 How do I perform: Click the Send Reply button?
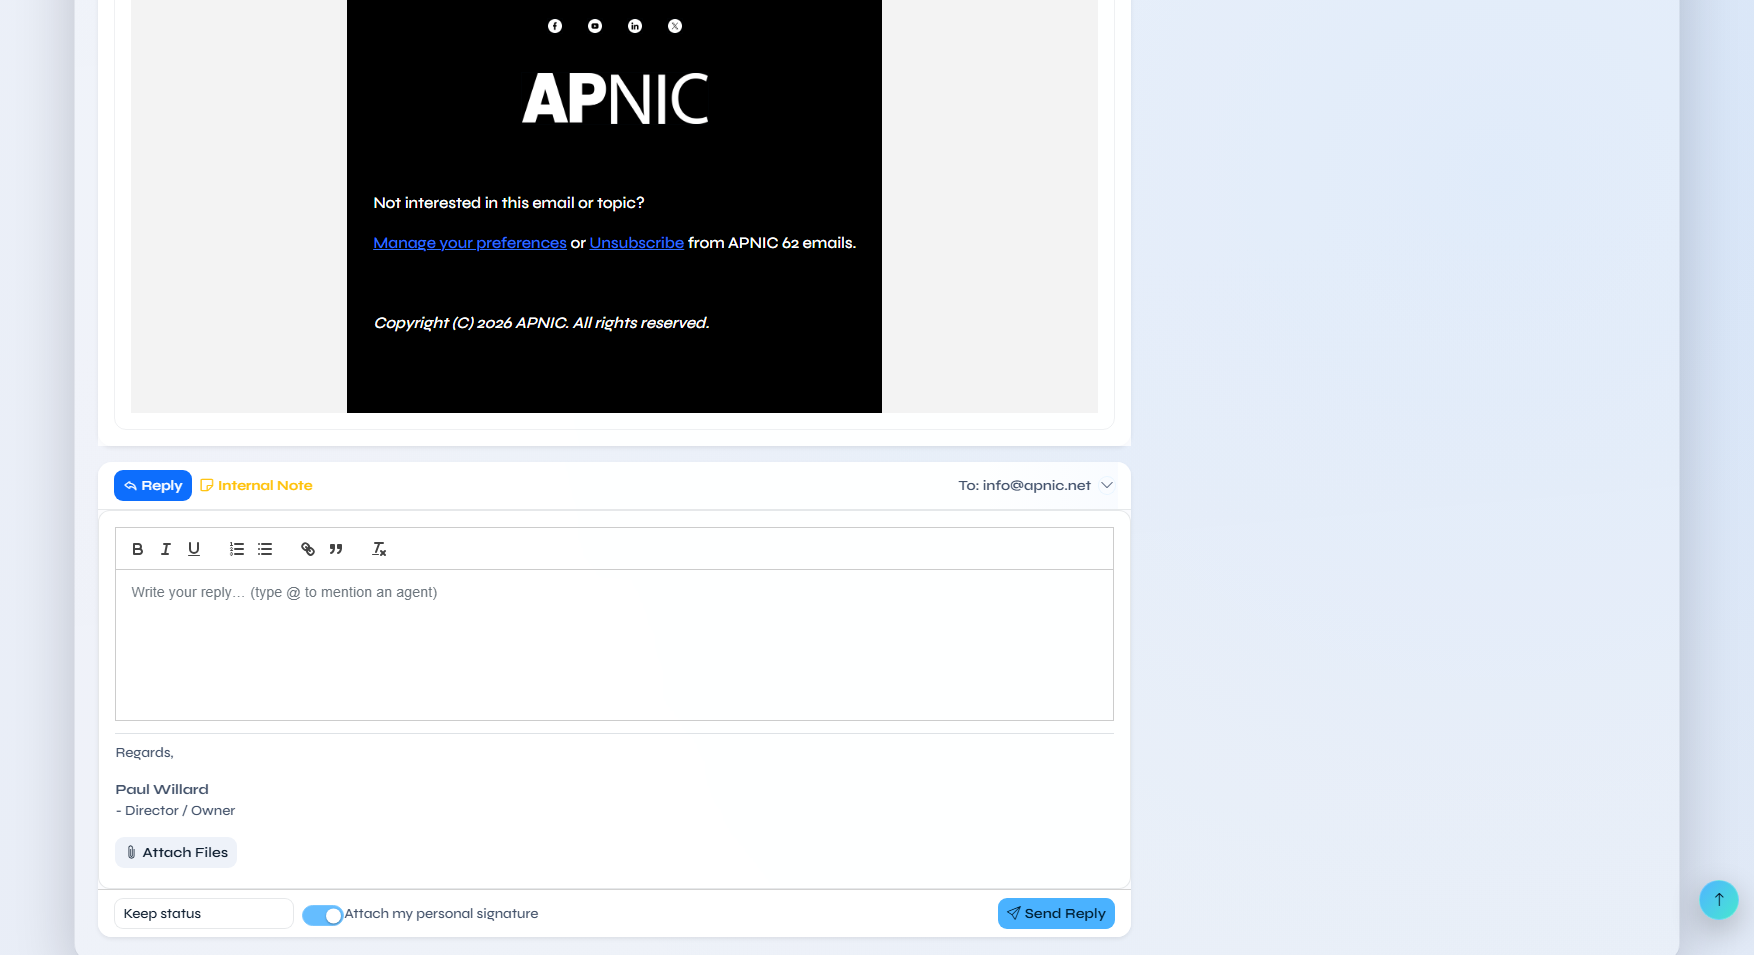tap(1055, 914)
